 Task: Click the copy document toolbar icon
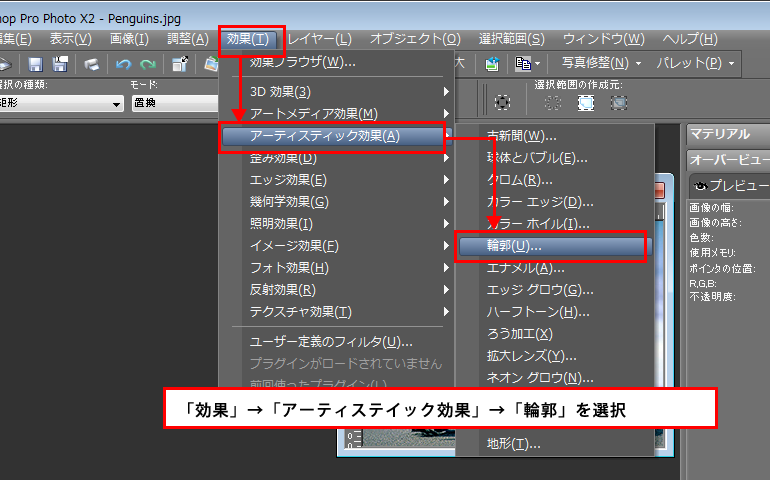coord(523,64)
